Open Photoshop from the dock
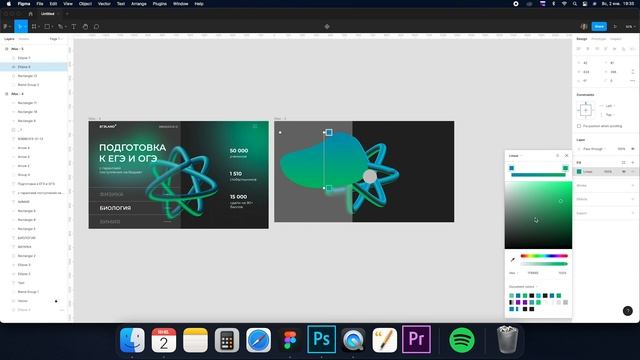 pos(321,340)
